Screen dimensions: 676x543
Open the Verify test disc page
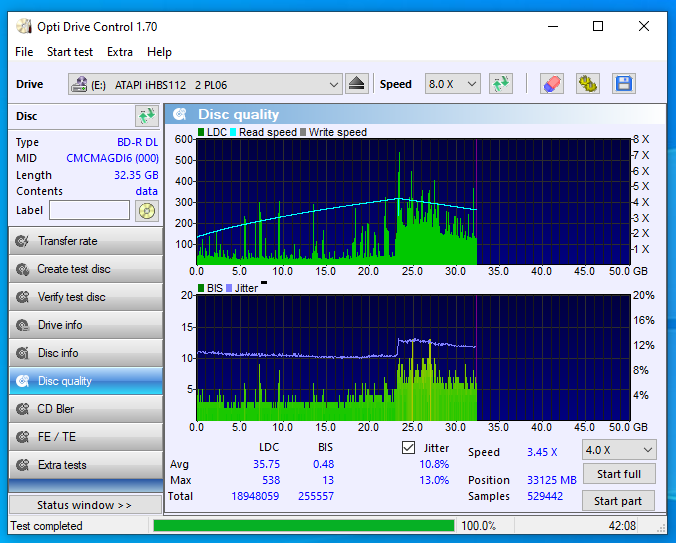(86, 297)
